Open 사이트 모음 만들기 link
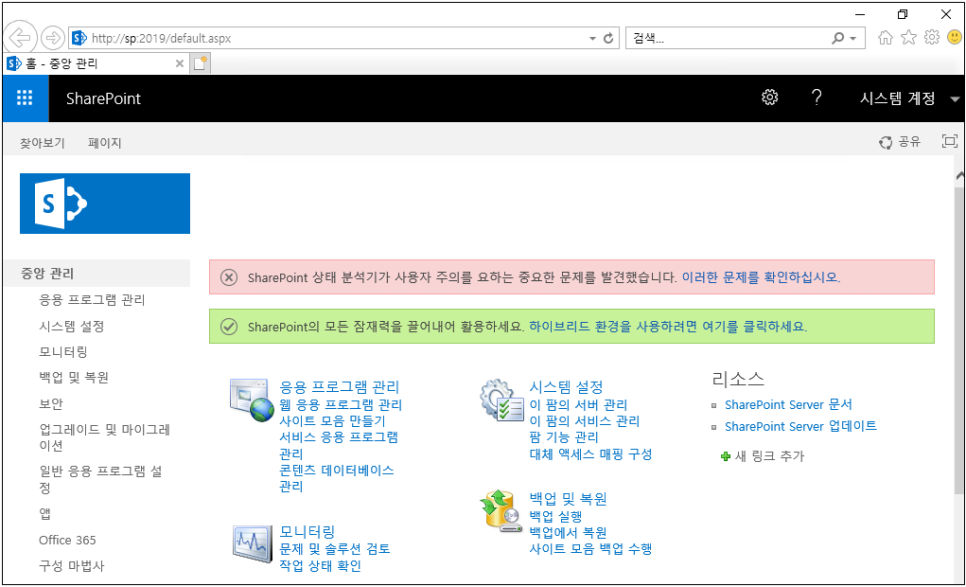 332,421
